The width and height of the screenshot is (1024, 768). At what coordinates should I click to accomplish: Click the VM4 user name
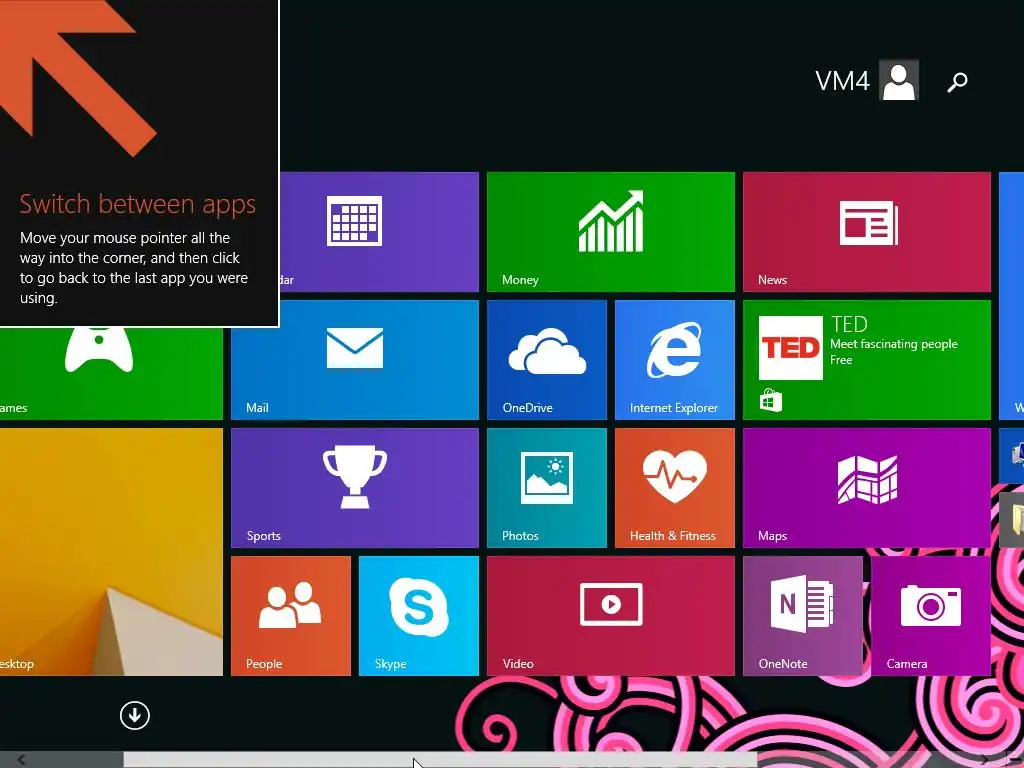point(842,81)
